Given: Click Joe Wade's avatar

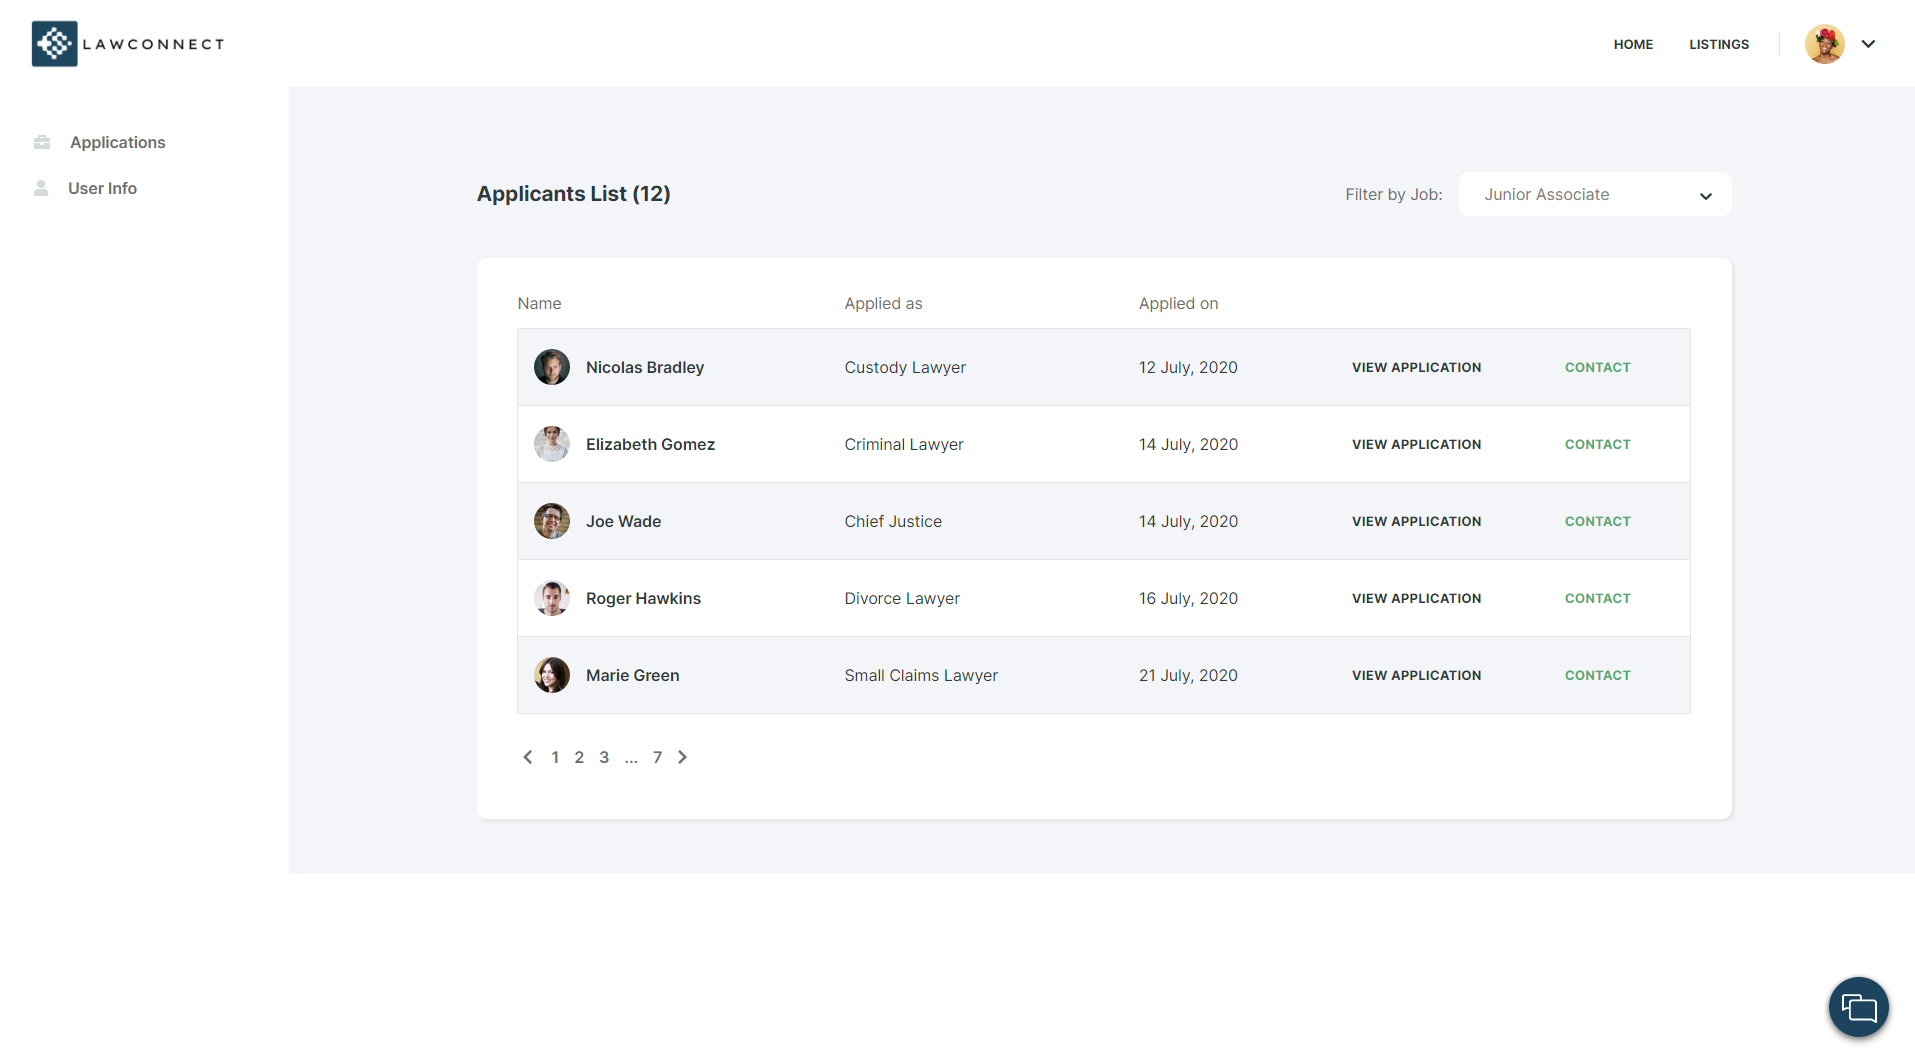Looking at the screenshot, I should pyautogui.click(x=552, y=521).
